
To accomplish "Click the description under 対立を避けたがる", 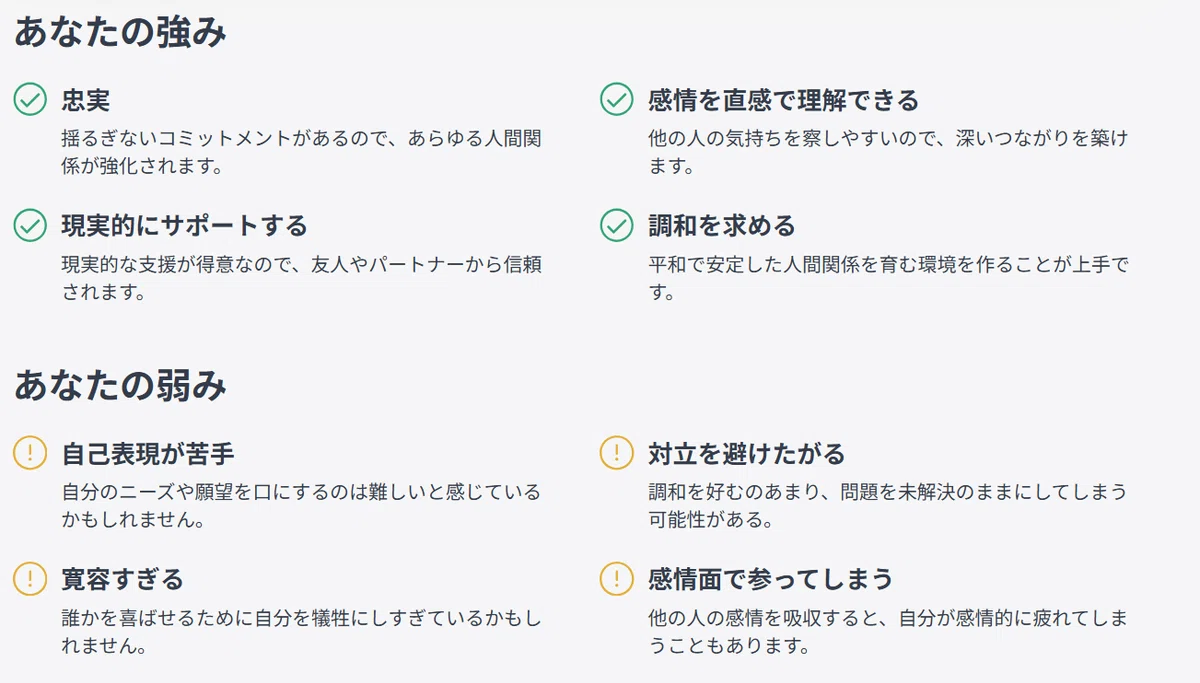I will (888, 505).
